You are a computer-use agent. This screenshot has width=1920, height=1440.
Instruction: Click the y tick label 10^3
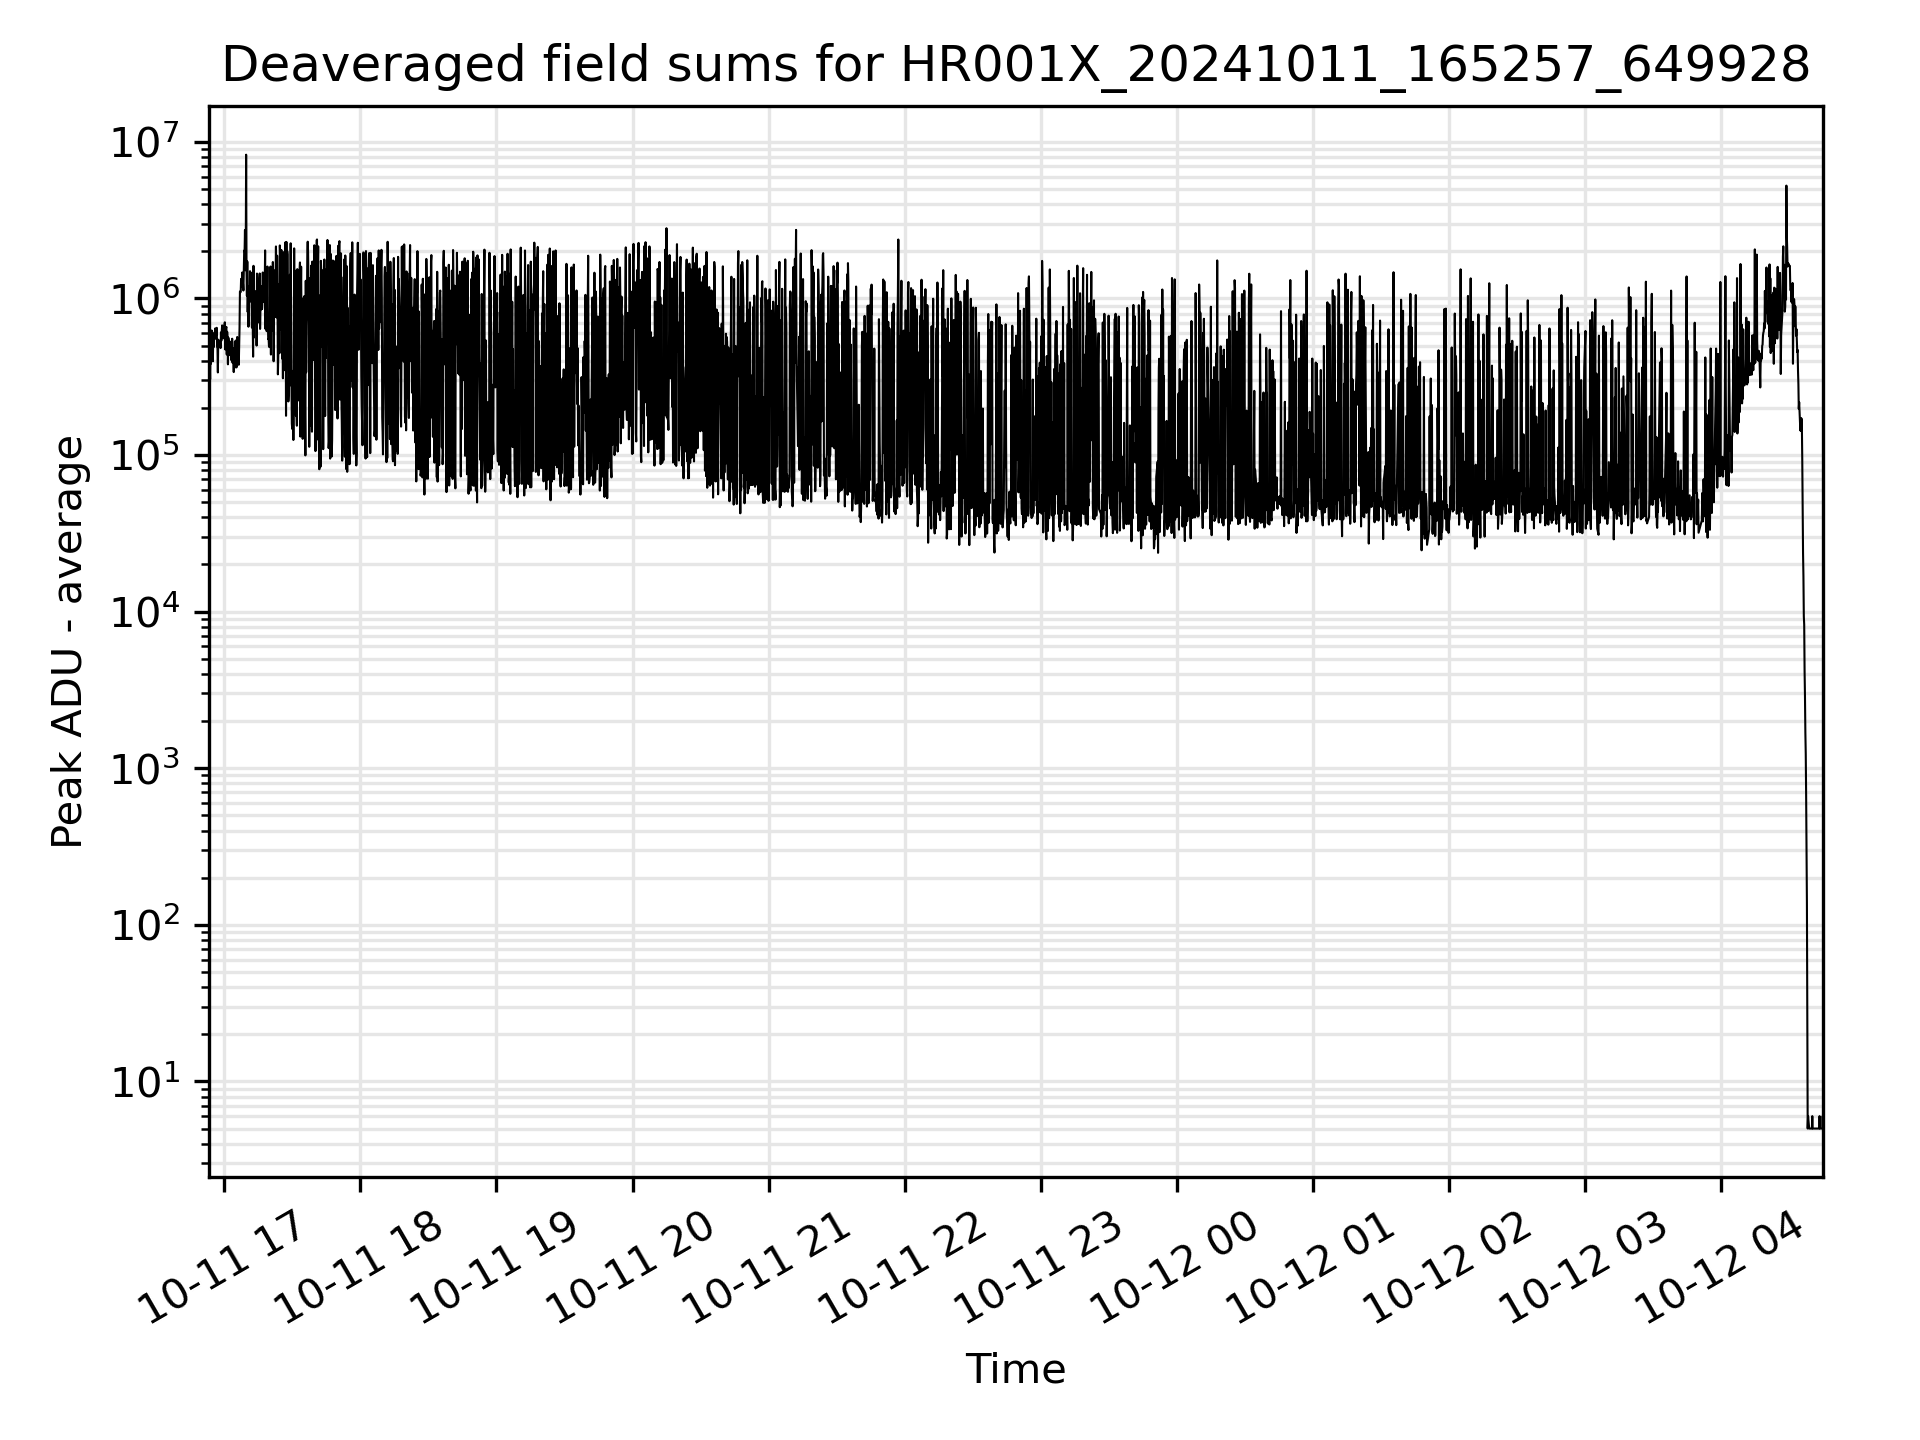click(147, 768)
